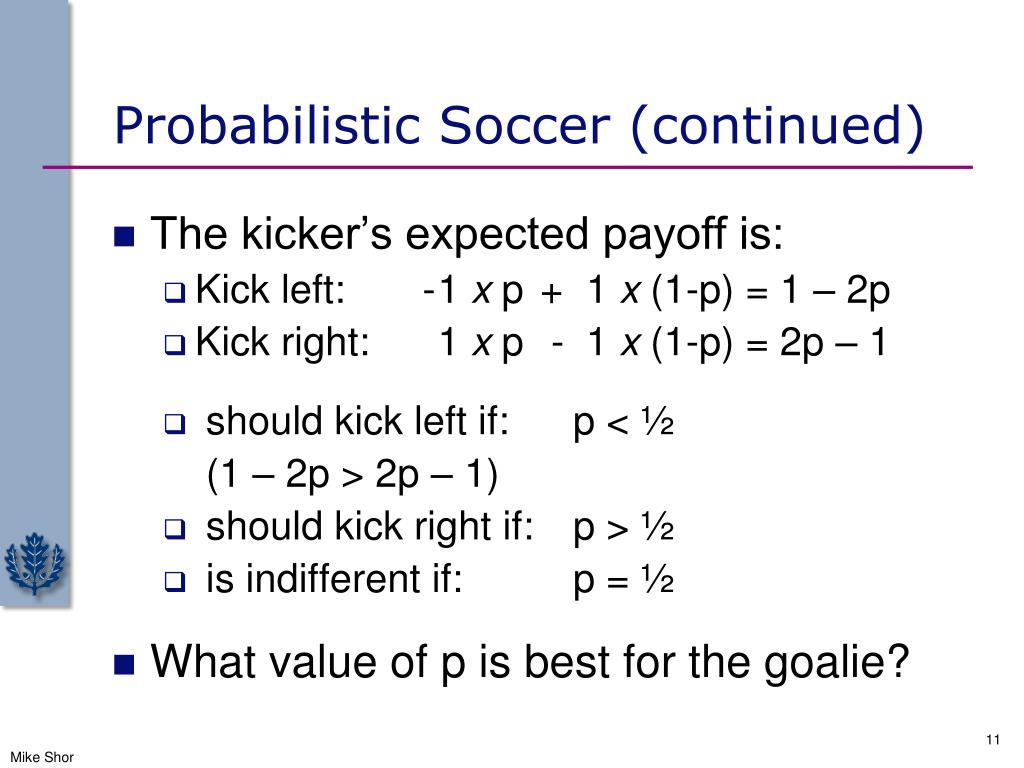Click the square bullet before 'What value of p'

(x=124, y=664)
